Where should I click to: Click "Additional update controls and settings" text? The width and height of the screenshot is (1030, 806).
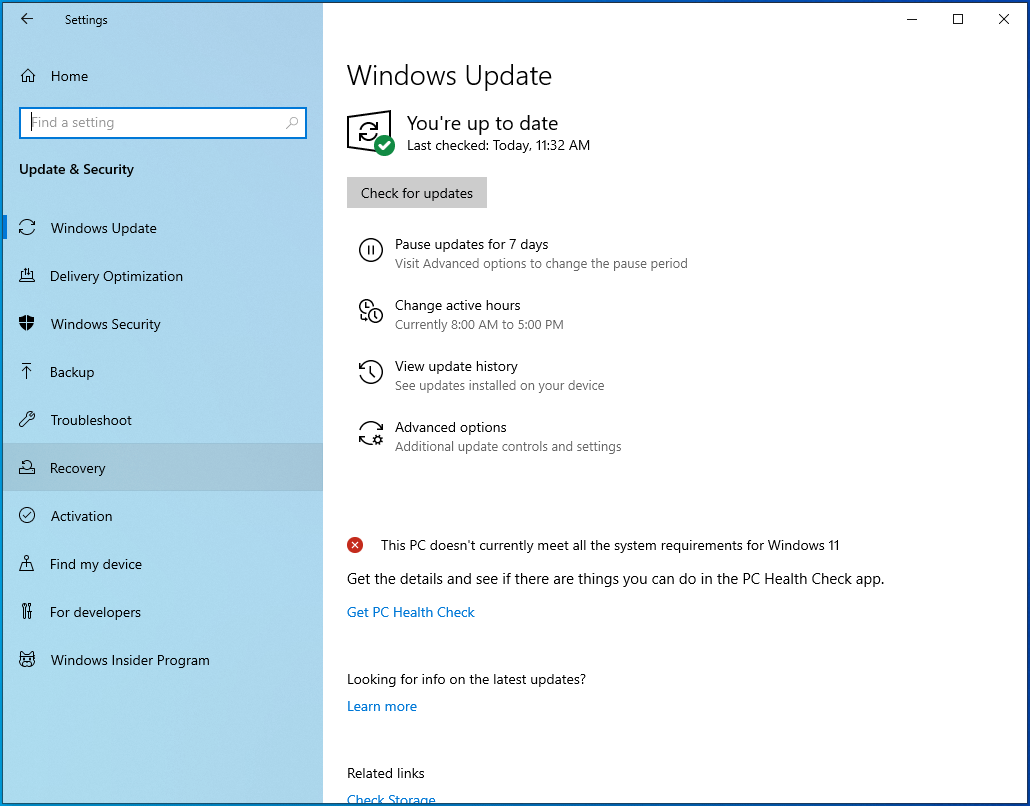pos(508,447)
